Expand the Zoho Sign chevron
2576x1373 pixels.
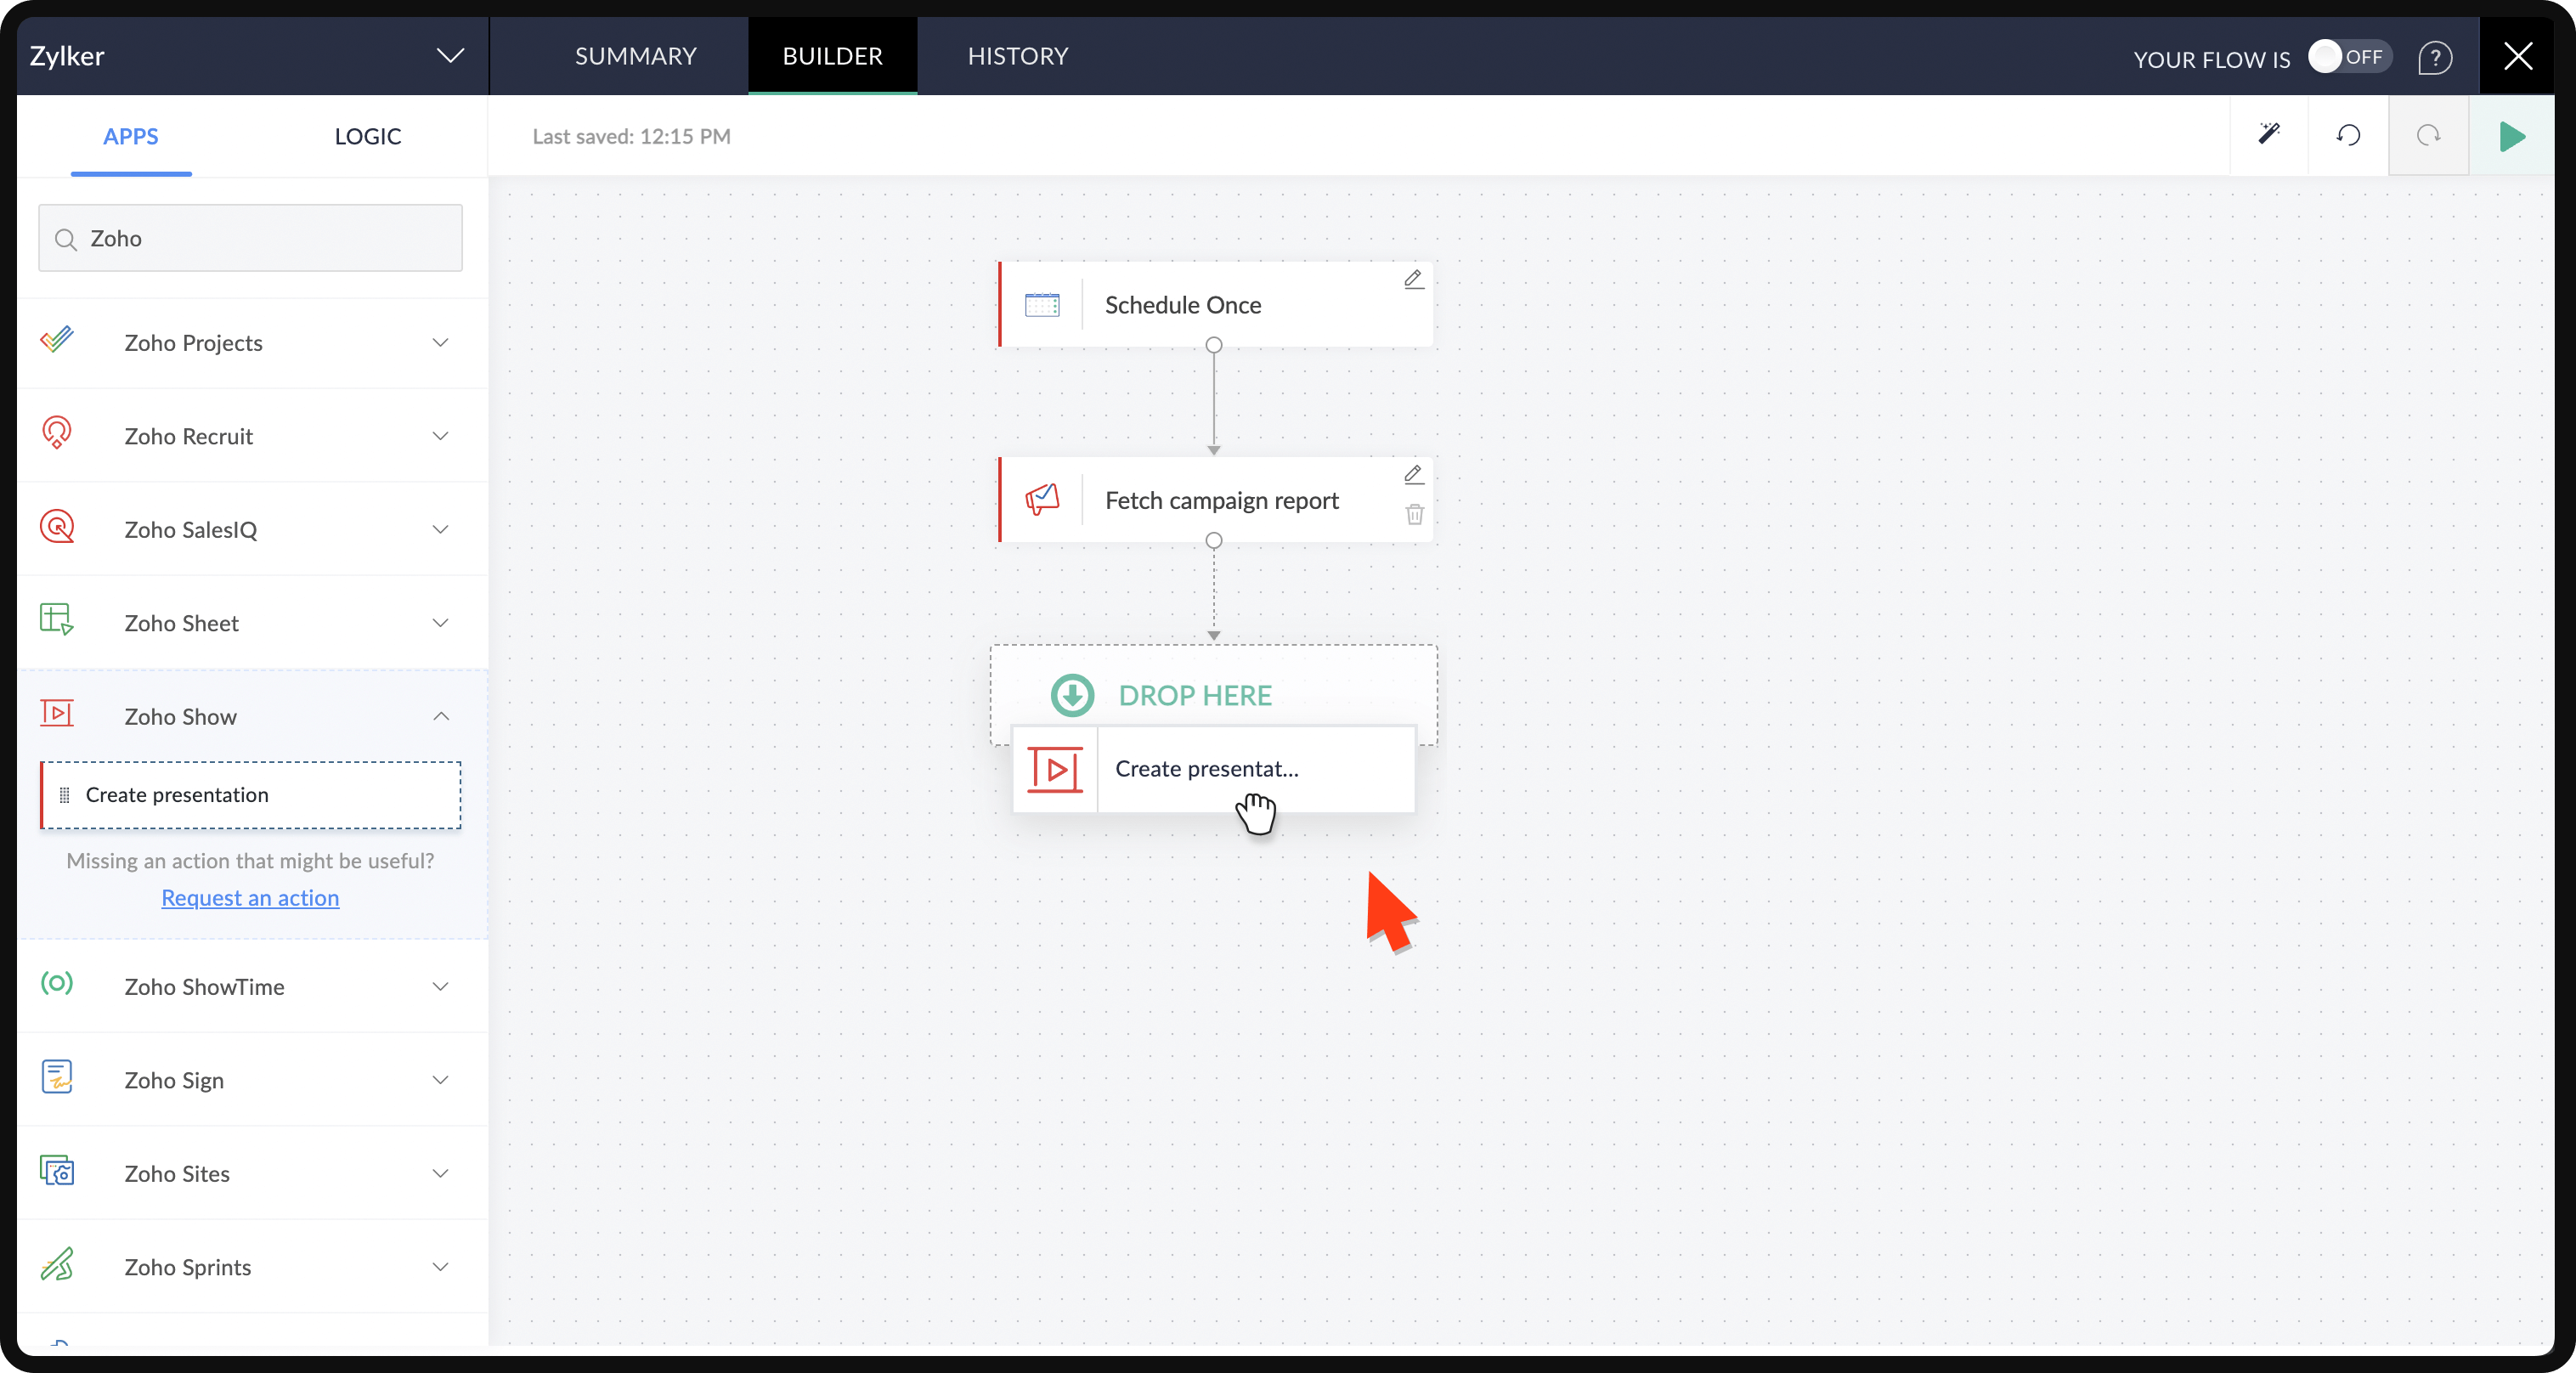pyautogui.click(x=440, y=1080)
